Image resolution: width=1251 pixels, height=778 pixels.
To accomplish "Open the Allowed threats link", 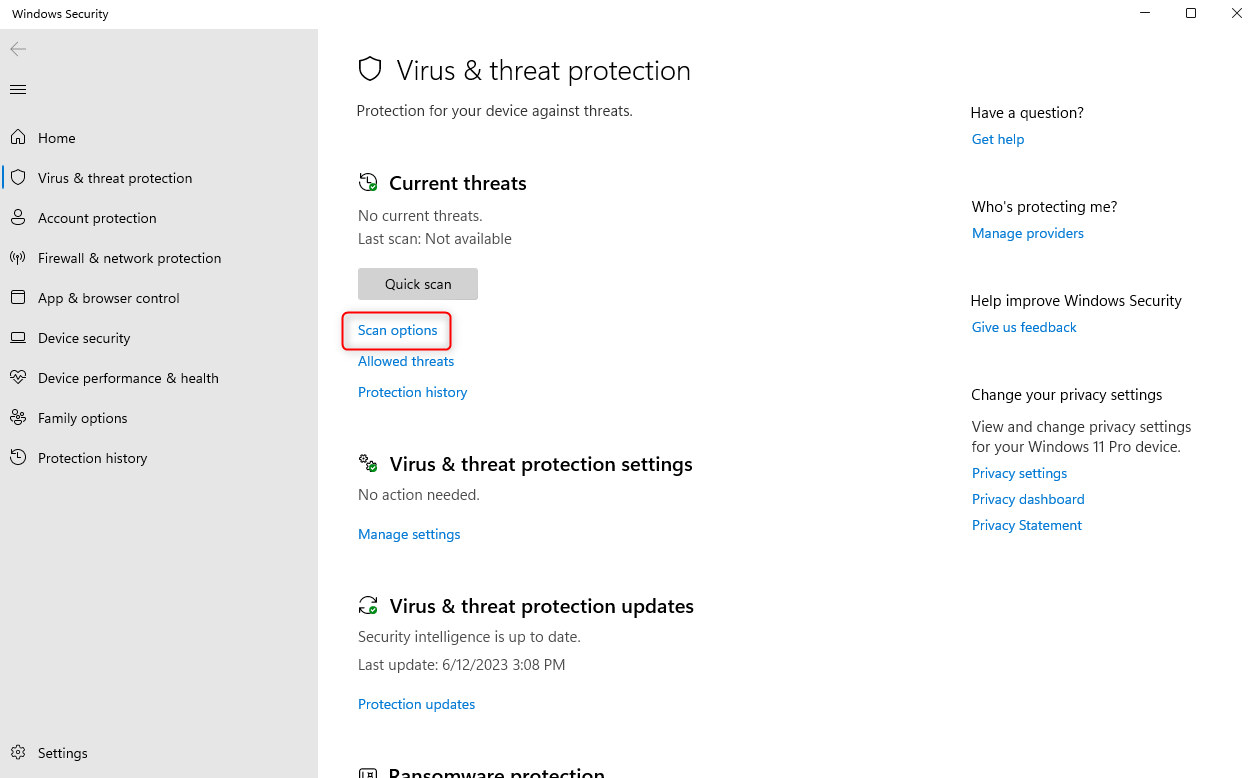I will (406, 361).
